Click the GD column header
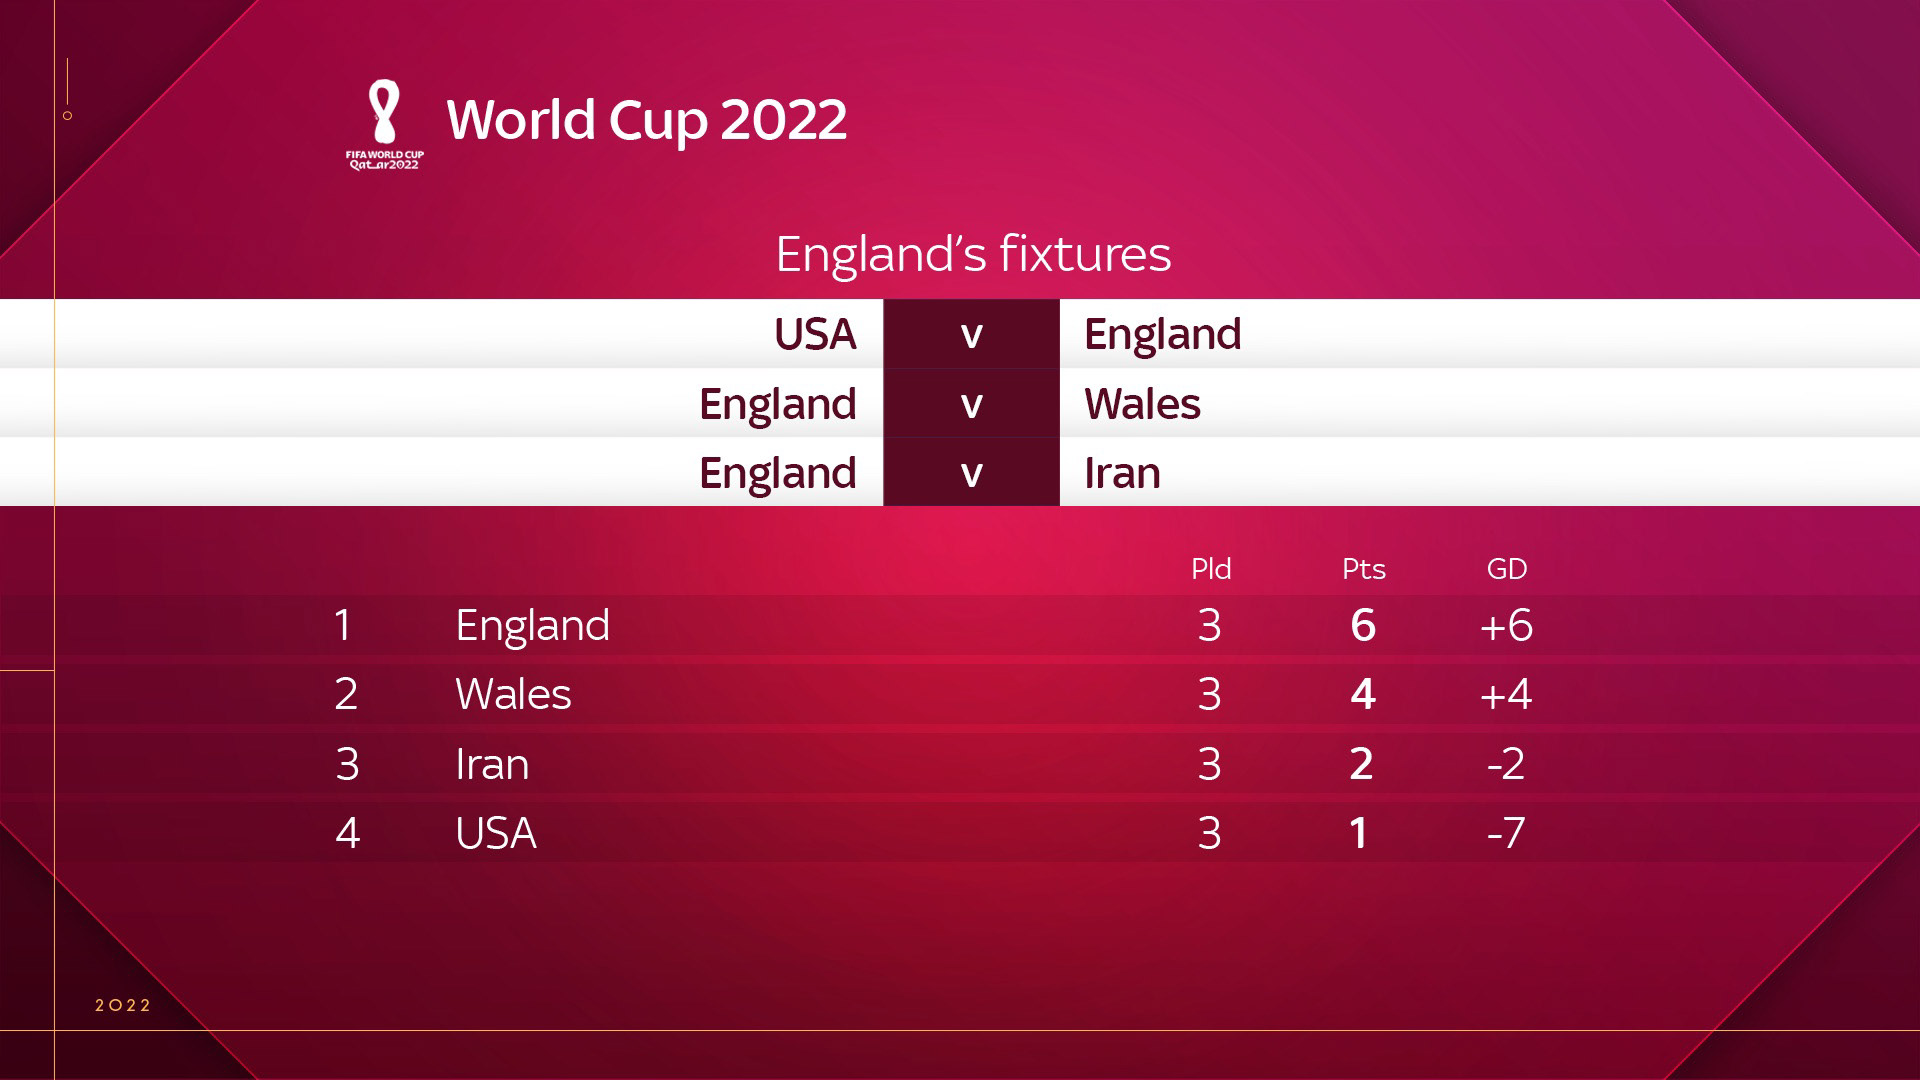The image size is (1920, 1080). (1506, 569)
